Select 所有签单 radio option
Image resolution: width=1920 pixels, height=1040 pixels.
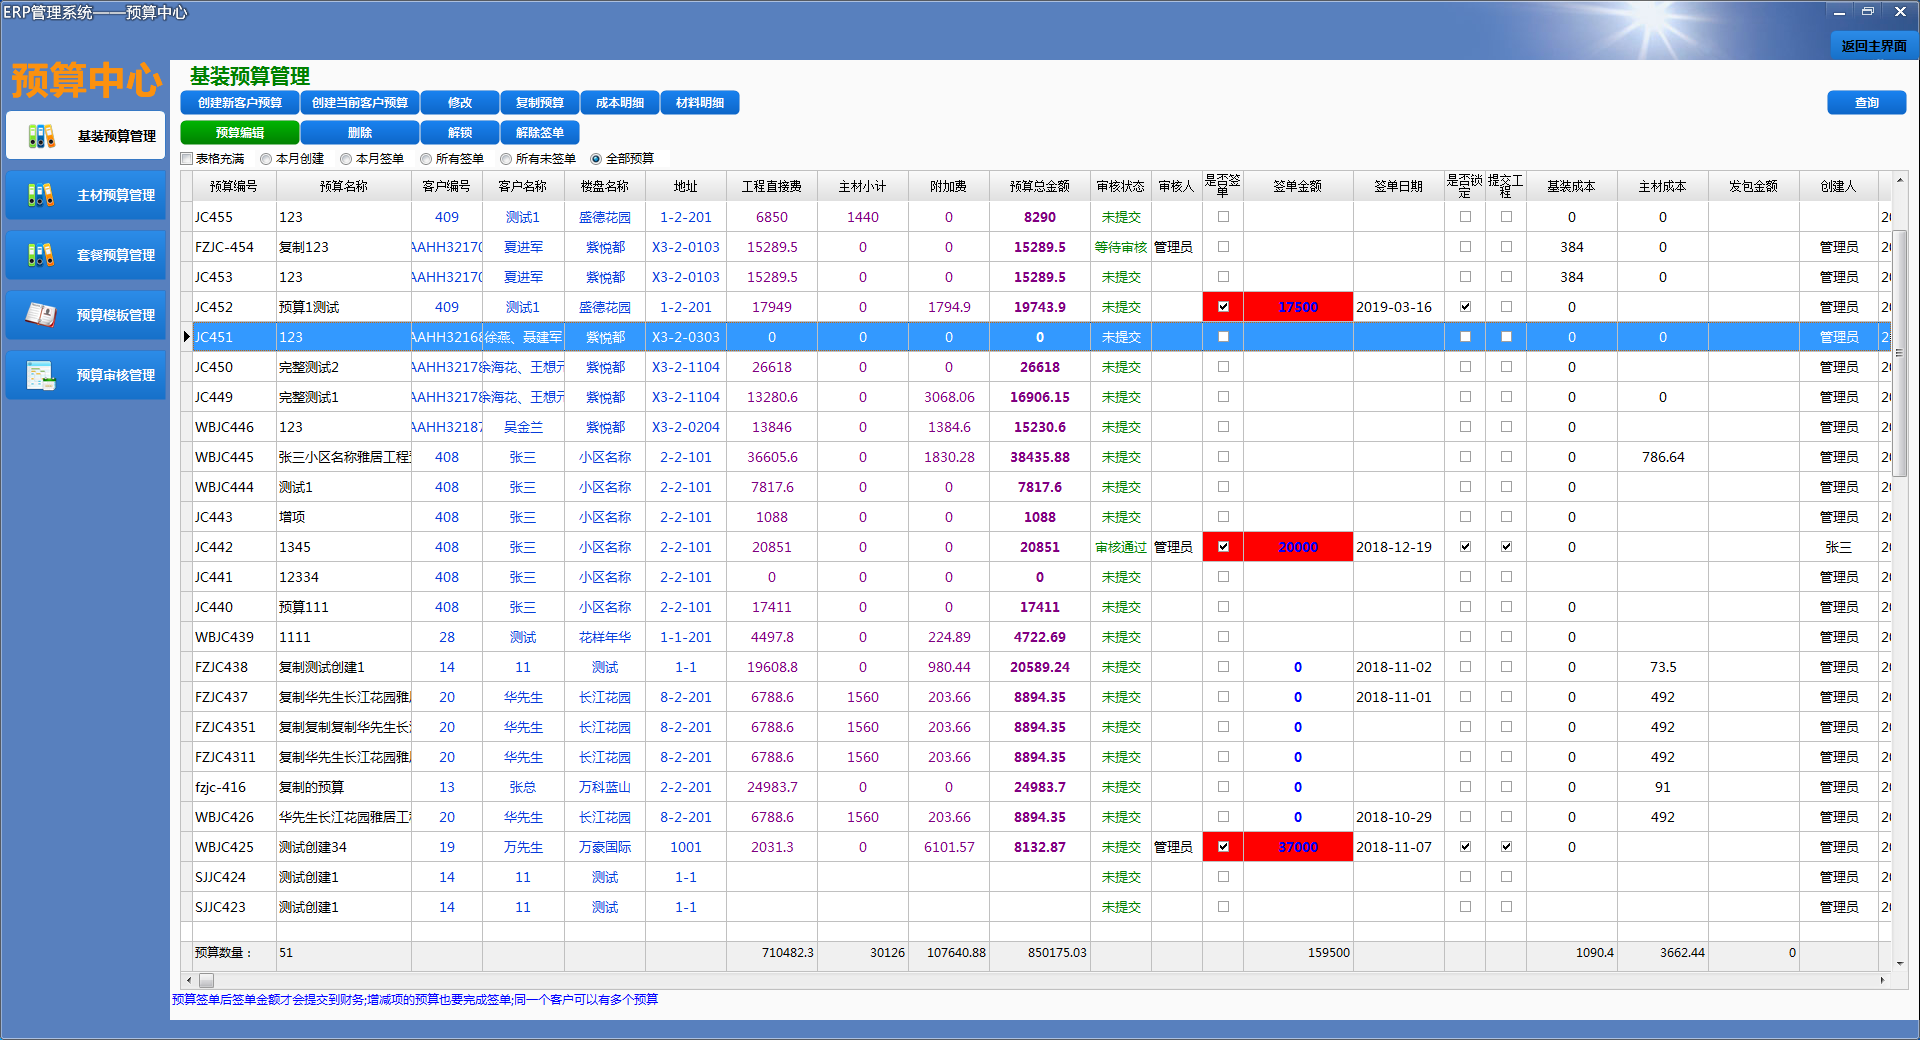(x=426, y=159)
